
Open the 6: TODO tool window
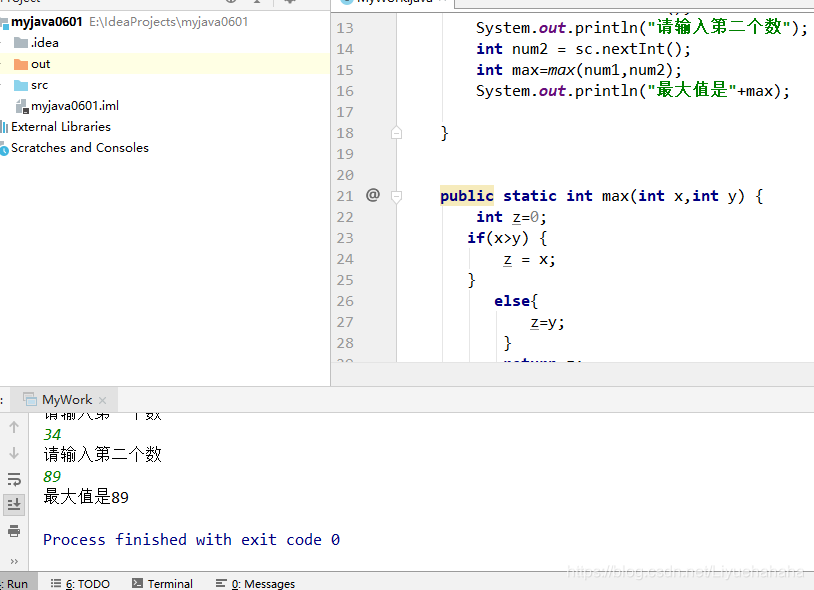(80, 584)
